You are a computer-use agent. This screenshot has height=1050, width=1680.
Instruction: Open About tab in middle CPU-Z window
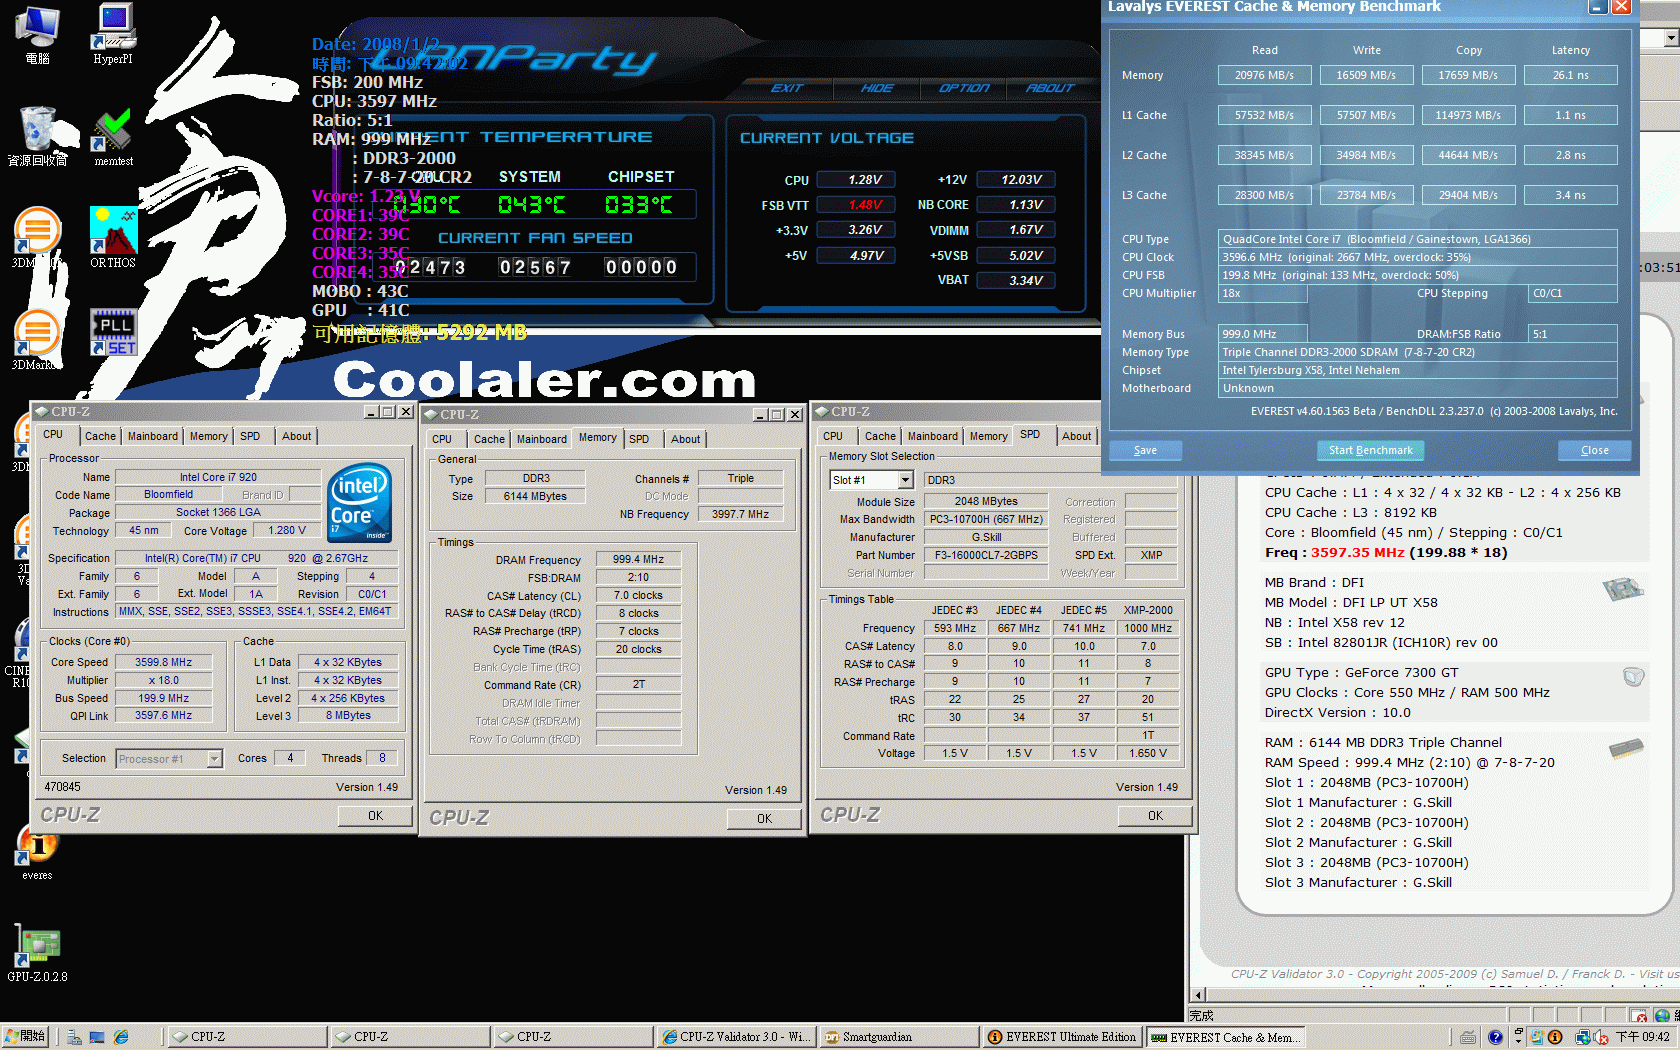click(686, 439)
